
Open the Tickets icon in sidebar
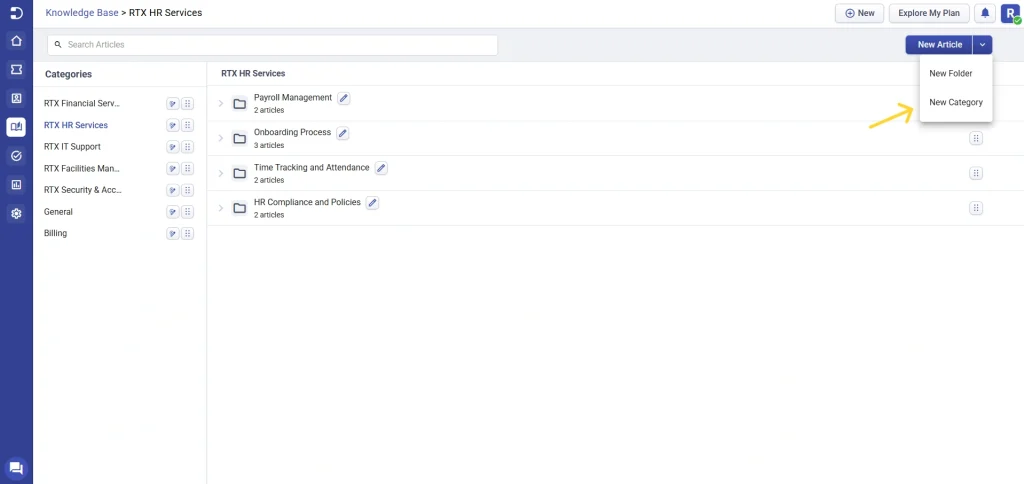16,69
